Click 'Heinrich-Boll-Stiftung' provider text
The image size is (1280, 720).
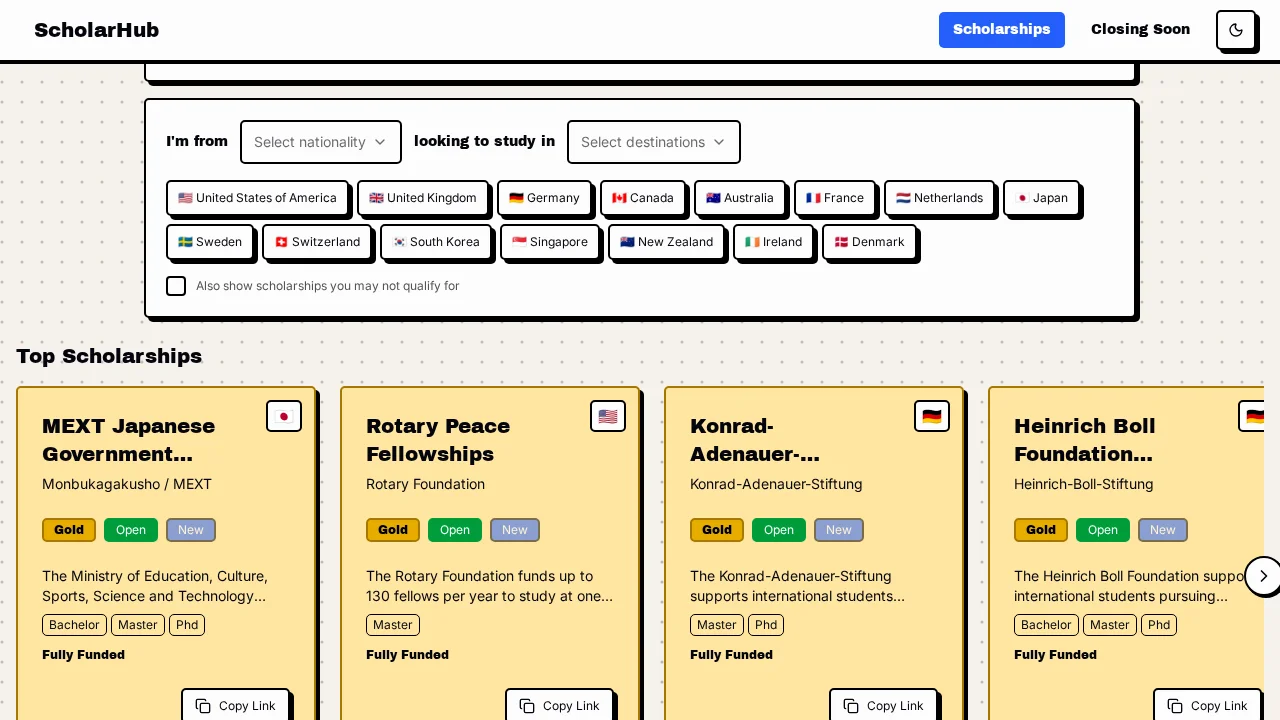pyautogui.click(x=1084, y=484)
